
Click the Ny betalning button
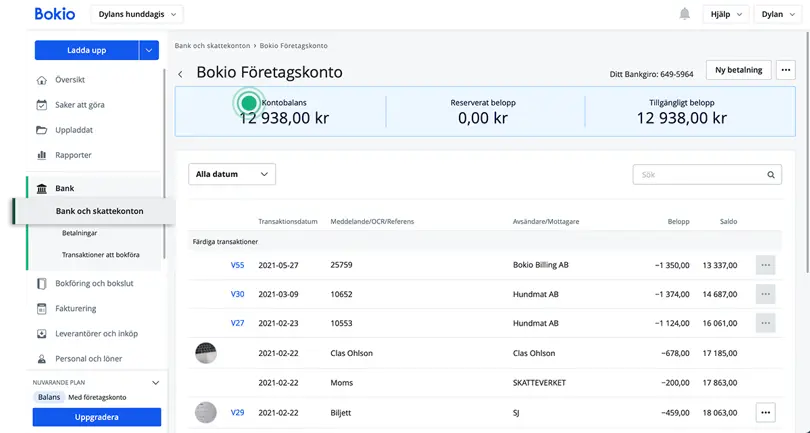click(x=739, y=70)
